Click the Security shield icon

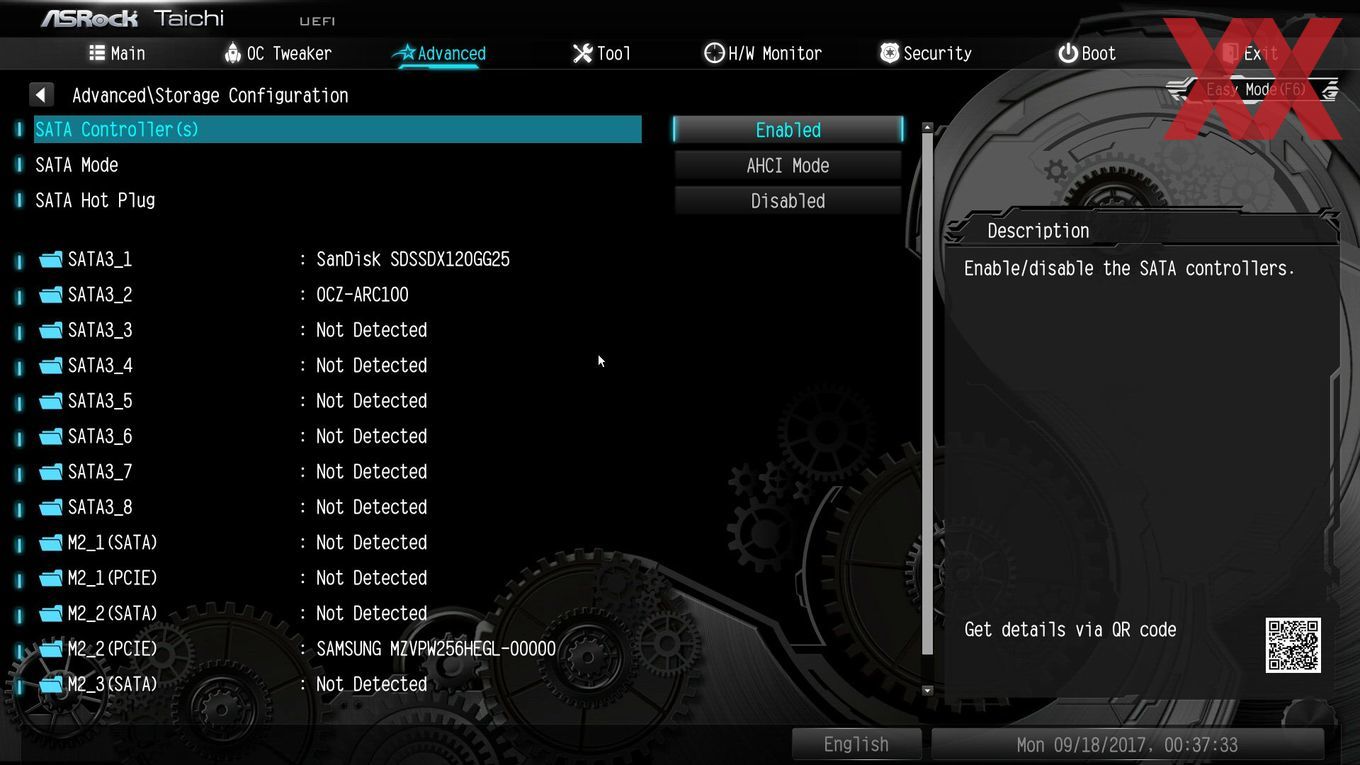889,53
